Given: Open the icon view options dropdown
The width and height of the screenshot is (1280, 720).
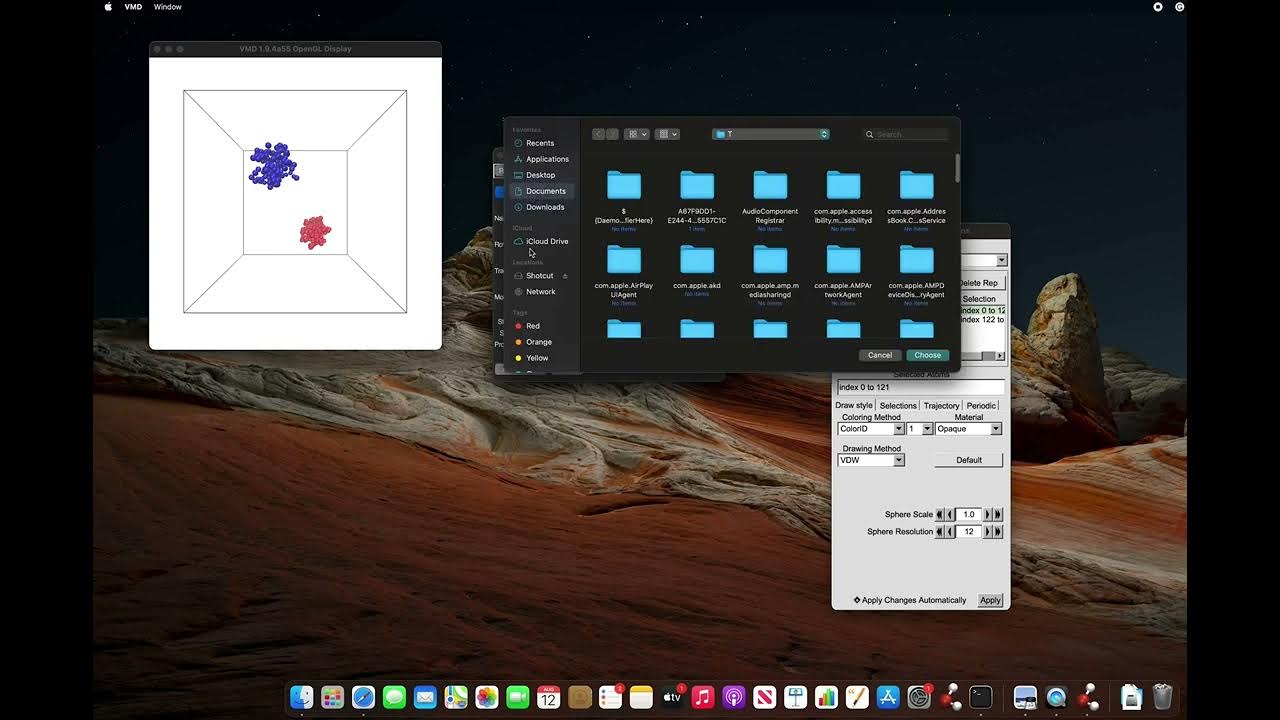Looking at the screenshot, I should (x=637, y=134).
